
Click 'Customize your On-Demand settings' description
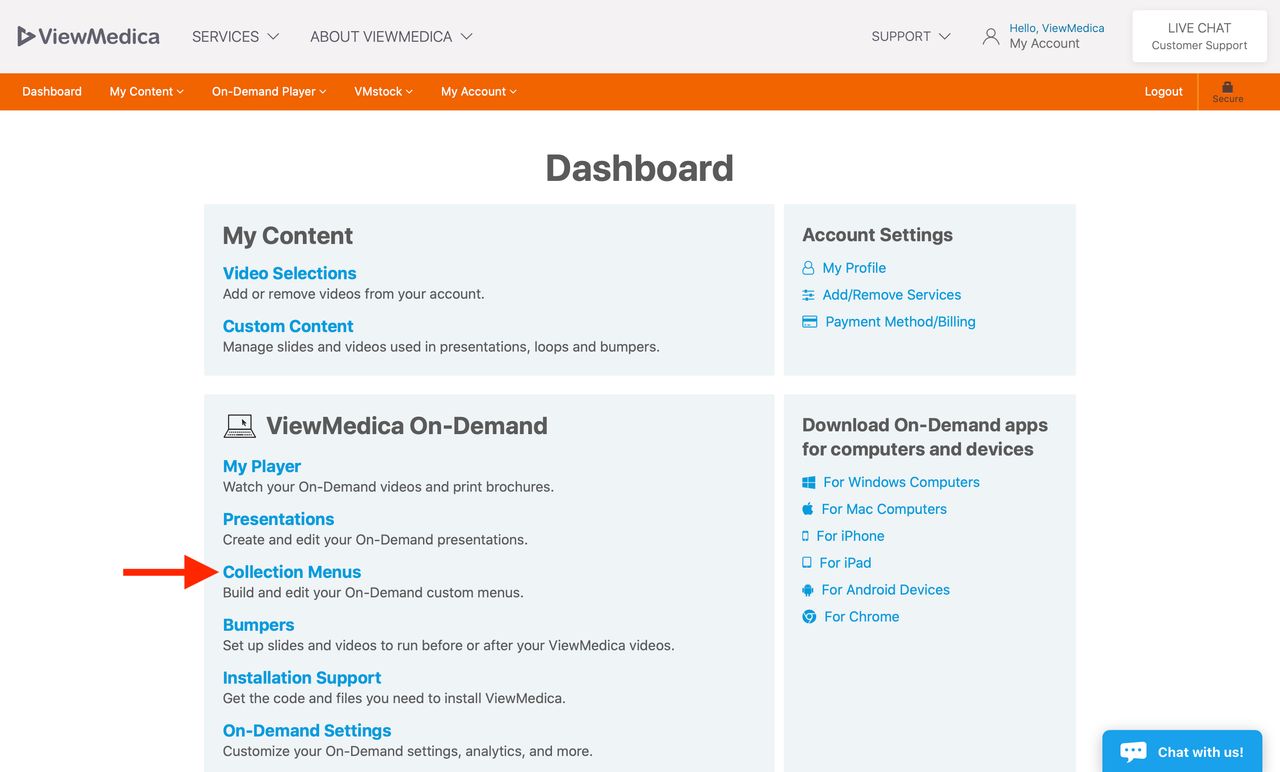click(408, 751)
